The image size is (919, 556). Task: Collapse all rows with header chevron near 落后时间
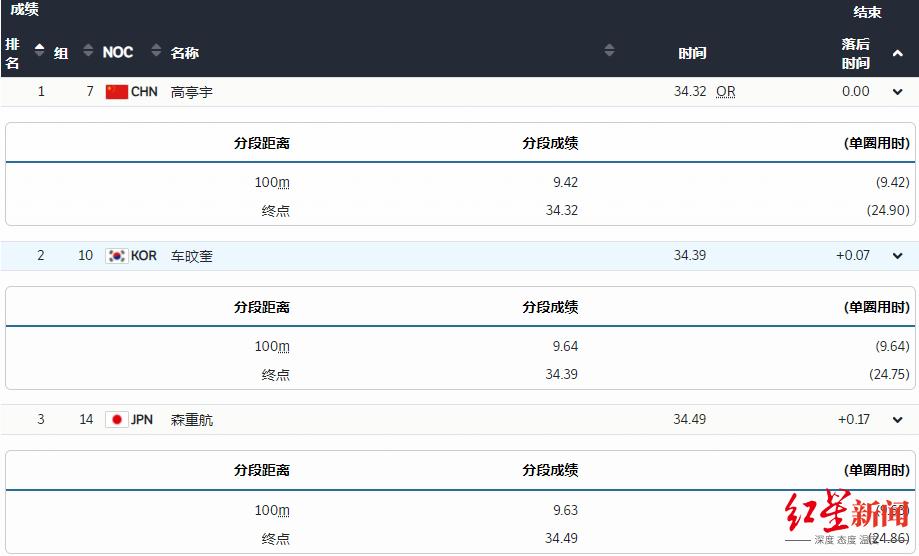point(897,53)
